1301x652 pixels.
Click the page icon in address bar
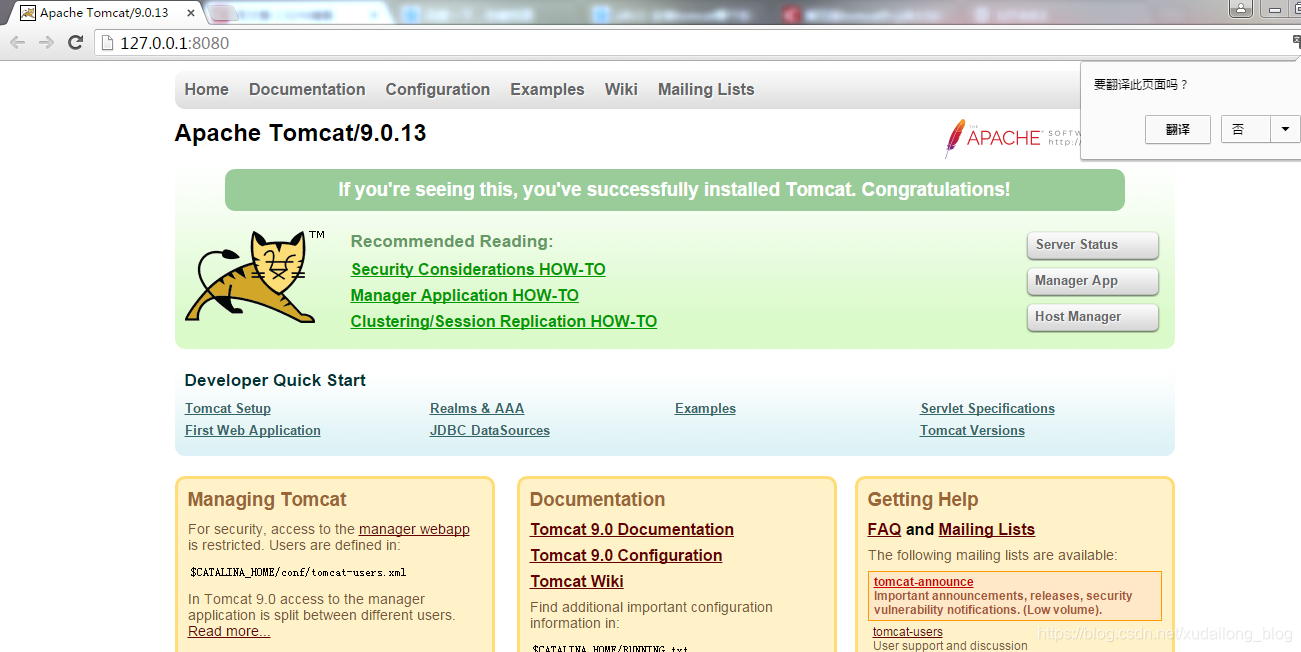(108, 43)
